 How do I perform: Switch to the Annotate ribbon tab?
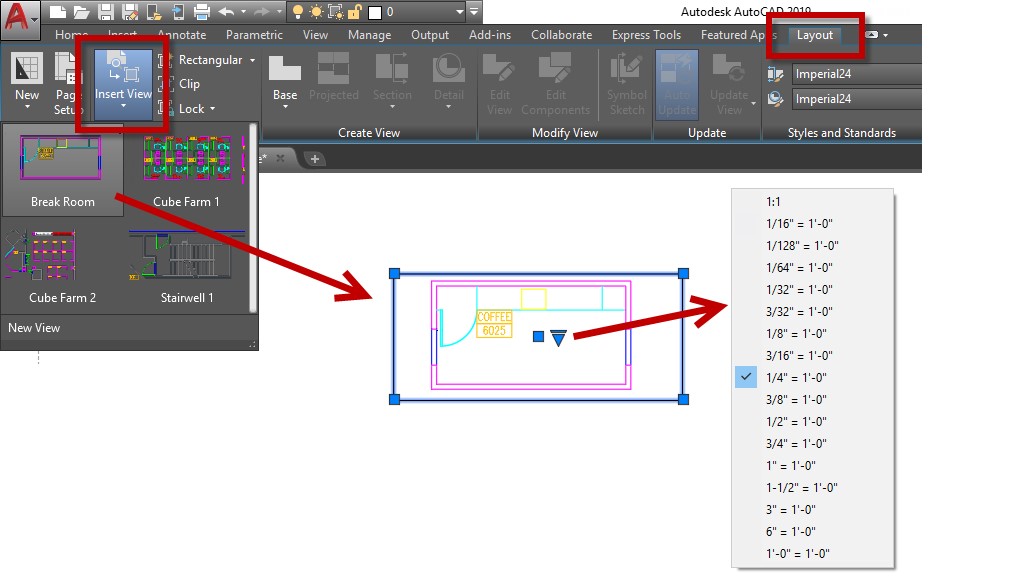click(x=181, y=35)
